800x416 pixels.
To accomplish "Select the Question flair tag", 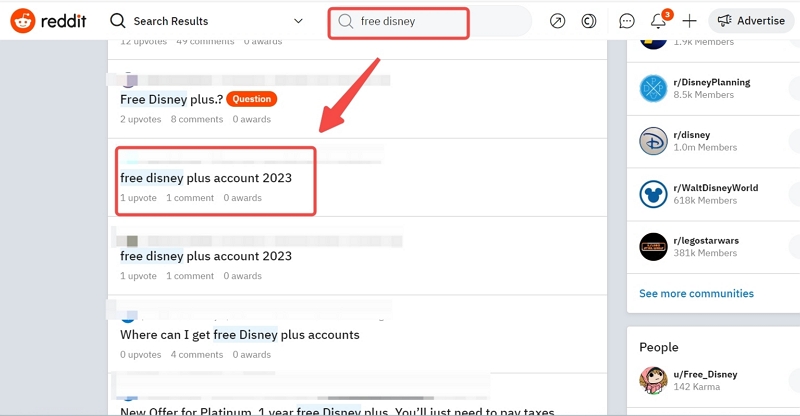I will click(x=250, y=99).
